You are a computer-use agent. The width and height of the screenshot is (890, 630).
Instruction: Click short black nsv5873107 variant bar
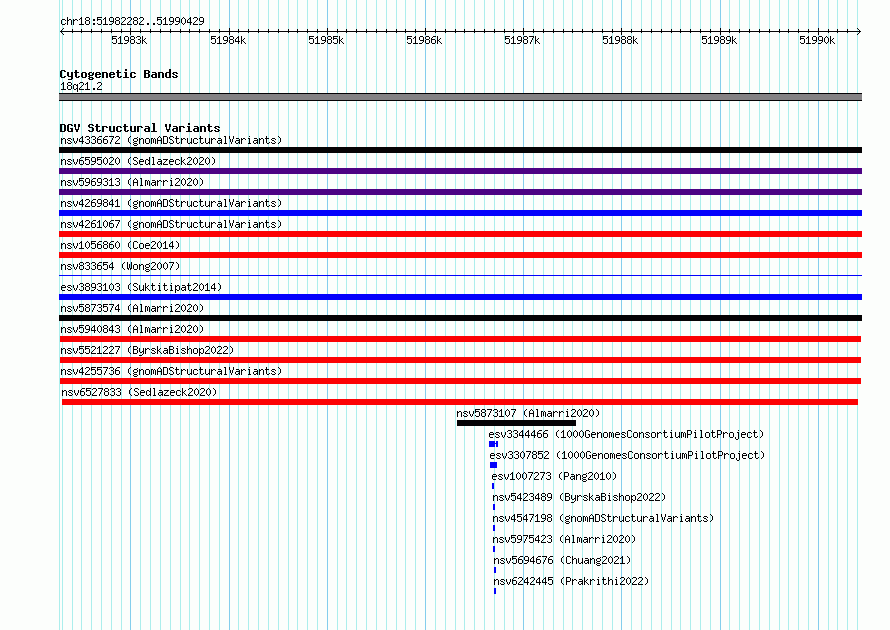(516, 423)
